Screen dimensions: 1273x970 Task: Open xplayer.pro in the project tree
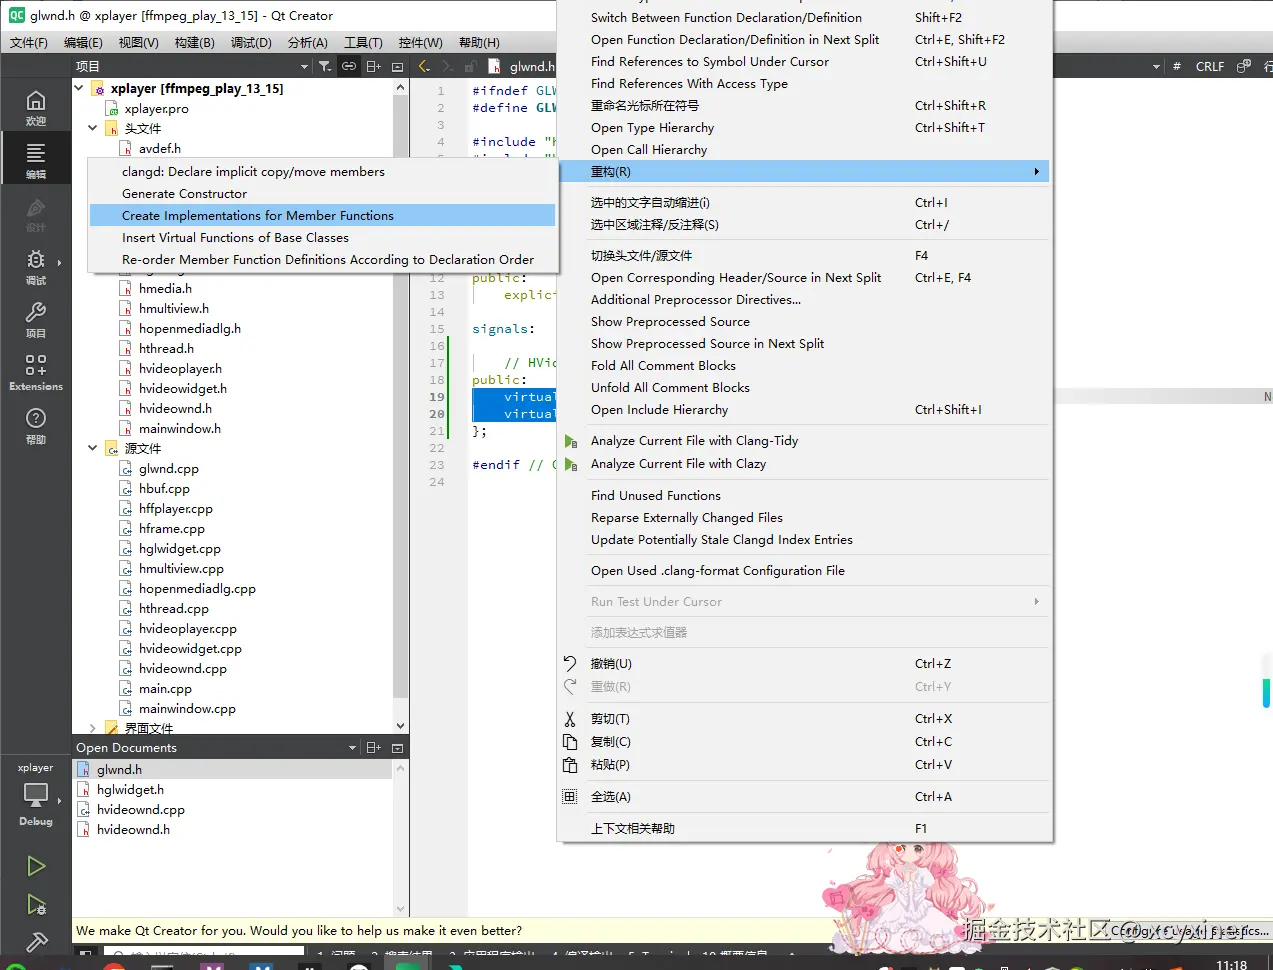(156, 108)
